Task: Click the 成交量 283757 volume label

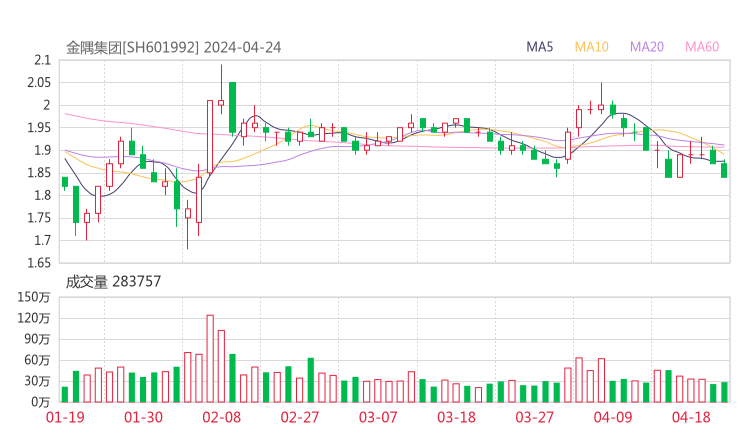Action: (113, 282)
